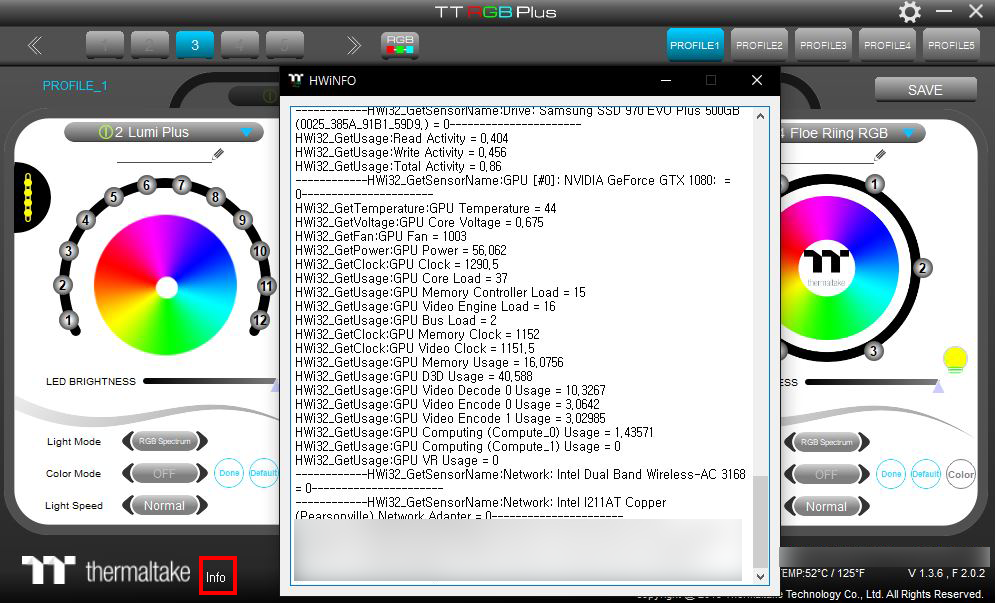996x603 pixels.
Task: Open the RGB sync icon
Action: (x=400, y=45)
